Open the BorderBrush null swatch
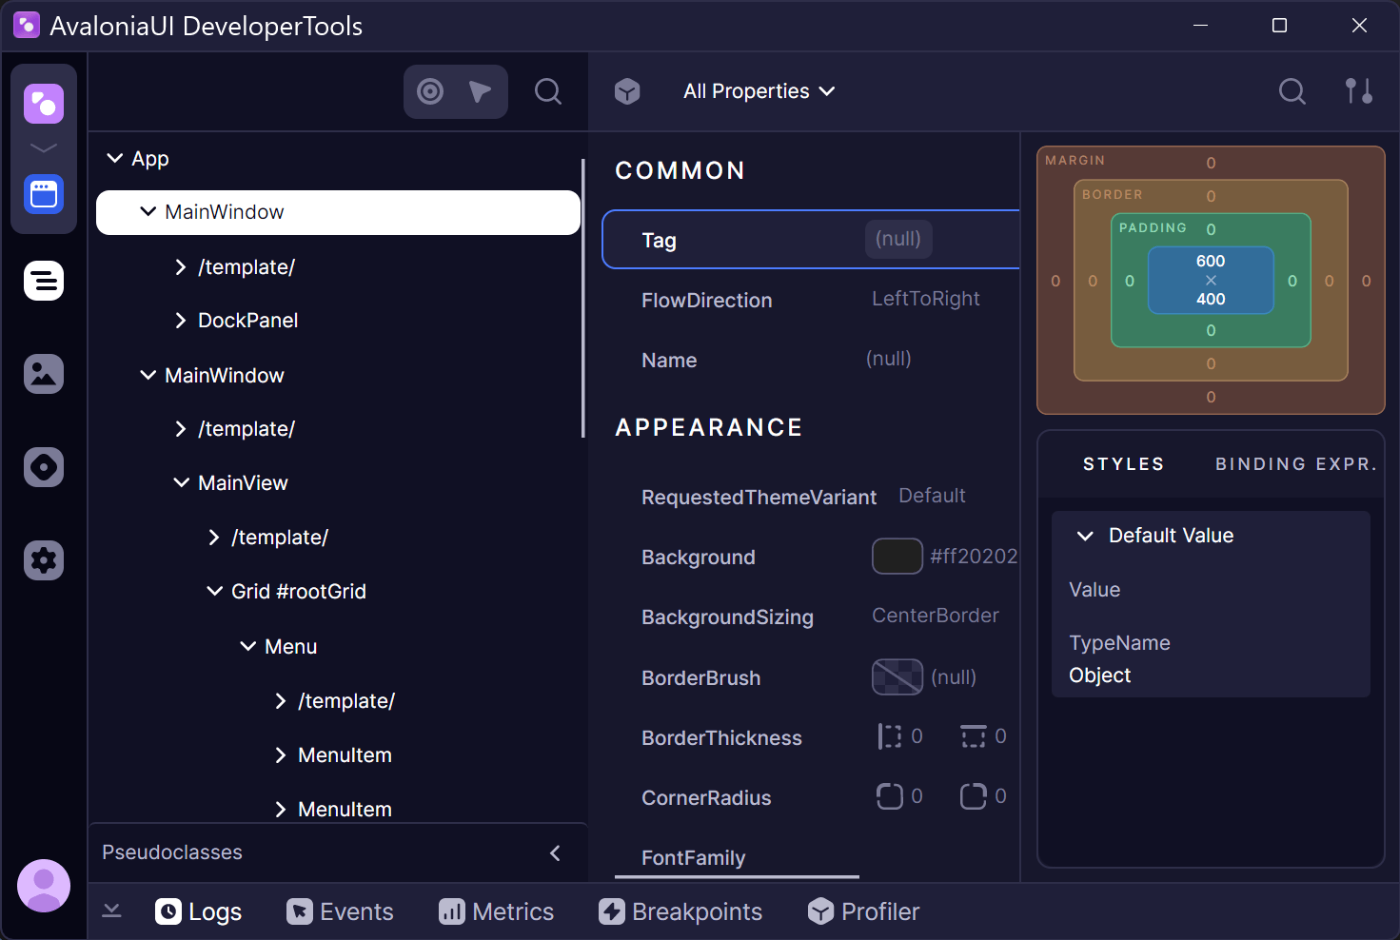 pyautogui.click(x=897, y=677)
